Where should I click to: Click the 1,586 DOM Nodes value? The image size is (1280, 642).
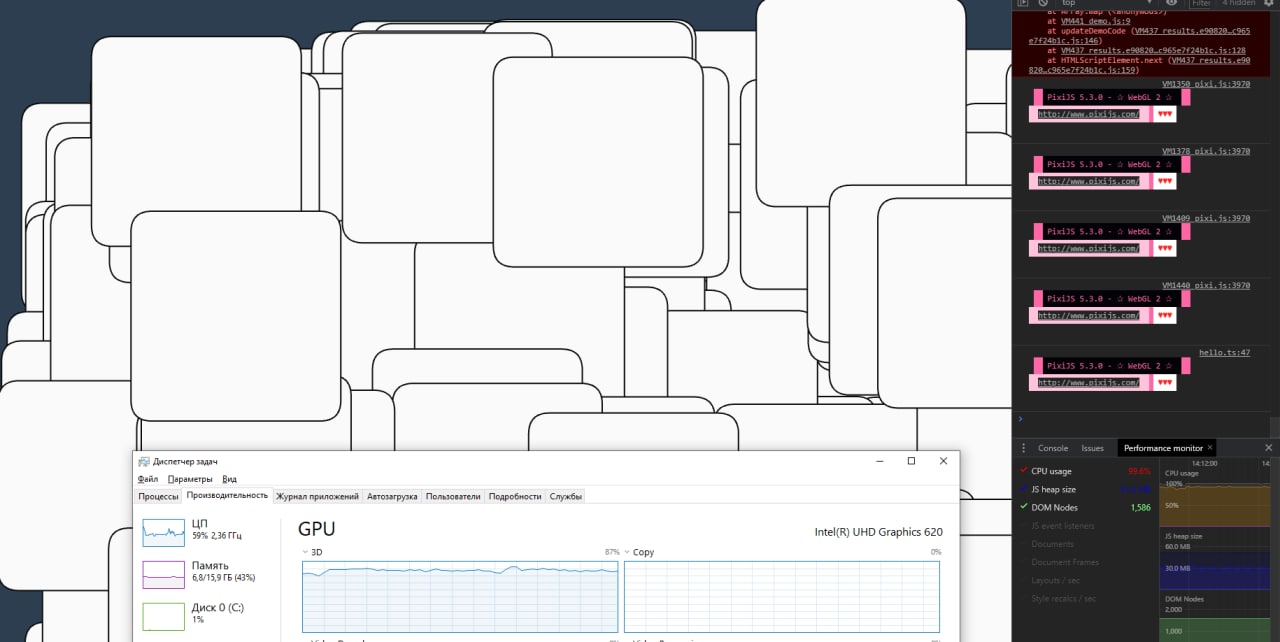(1140, 508)
